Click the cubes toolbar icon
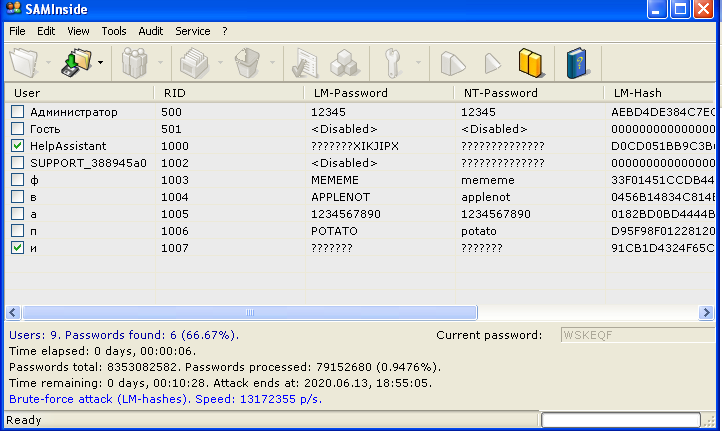The width and height of the screenshot is (722, 431). click(344, 63)
